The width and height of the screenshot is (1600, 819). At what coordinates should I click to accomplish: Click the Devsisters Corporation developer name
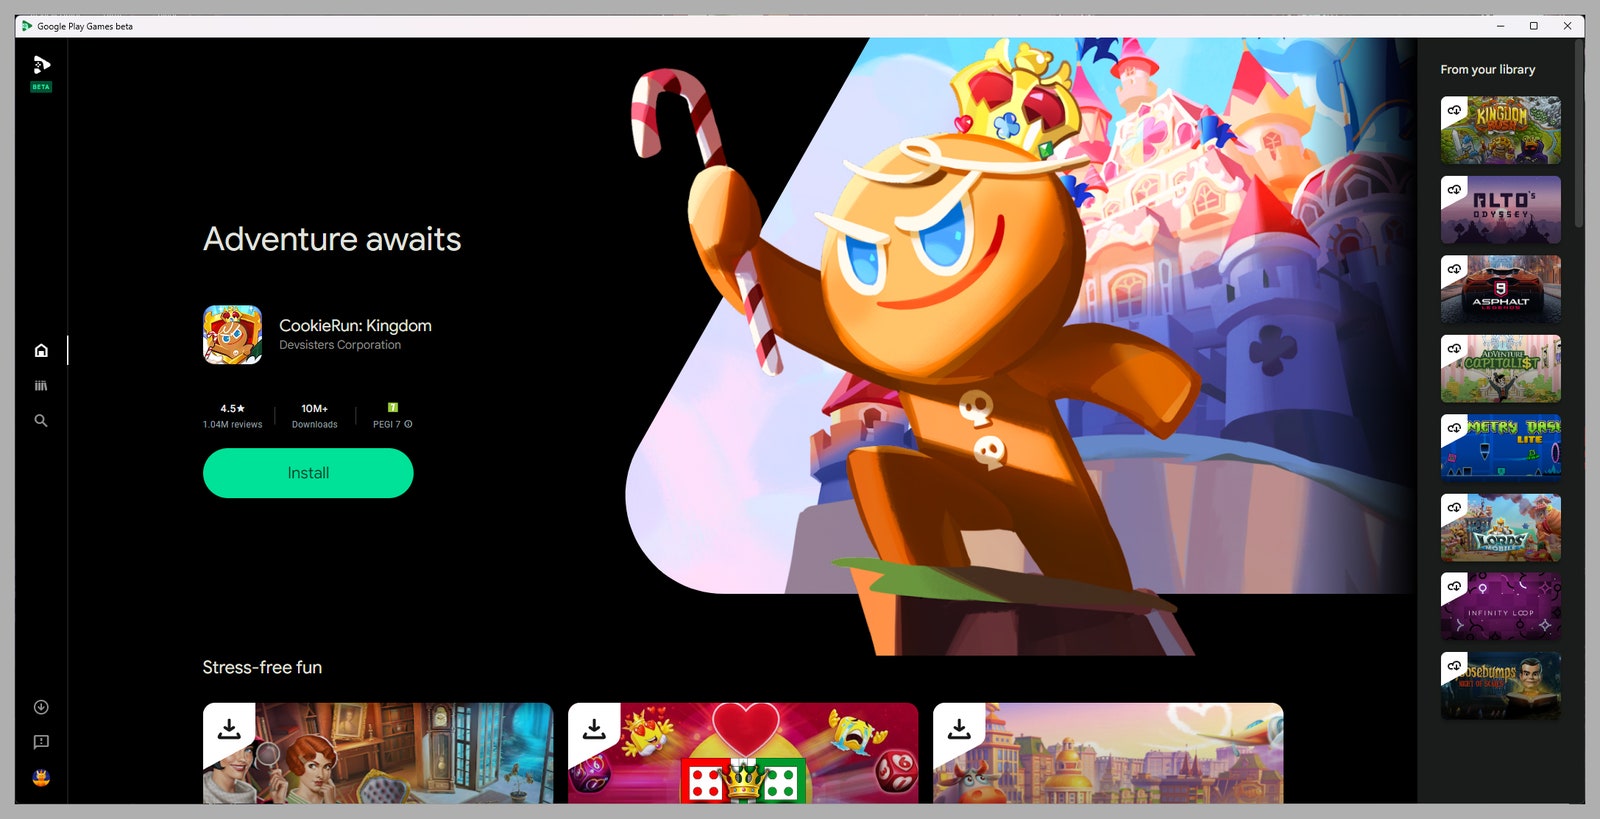(x=340, y=345)
